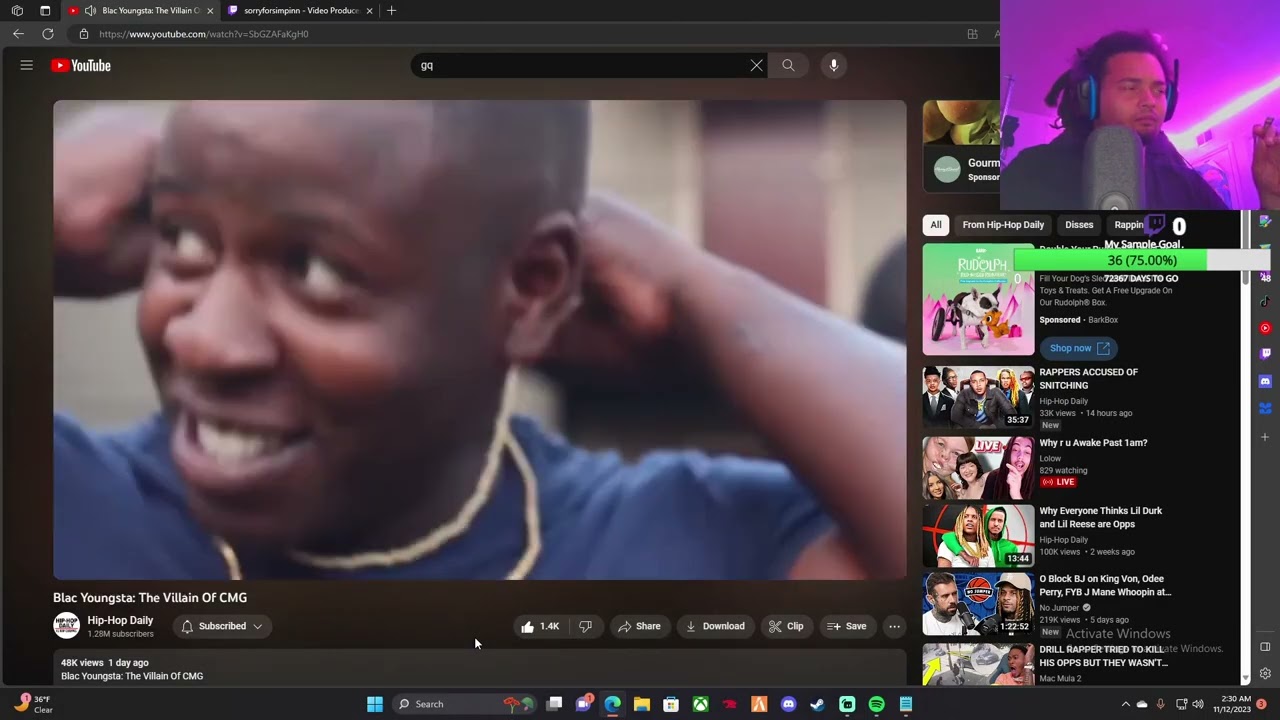
Task: Open the Subscribed notification dropdown
Action: tap(222, 626)
